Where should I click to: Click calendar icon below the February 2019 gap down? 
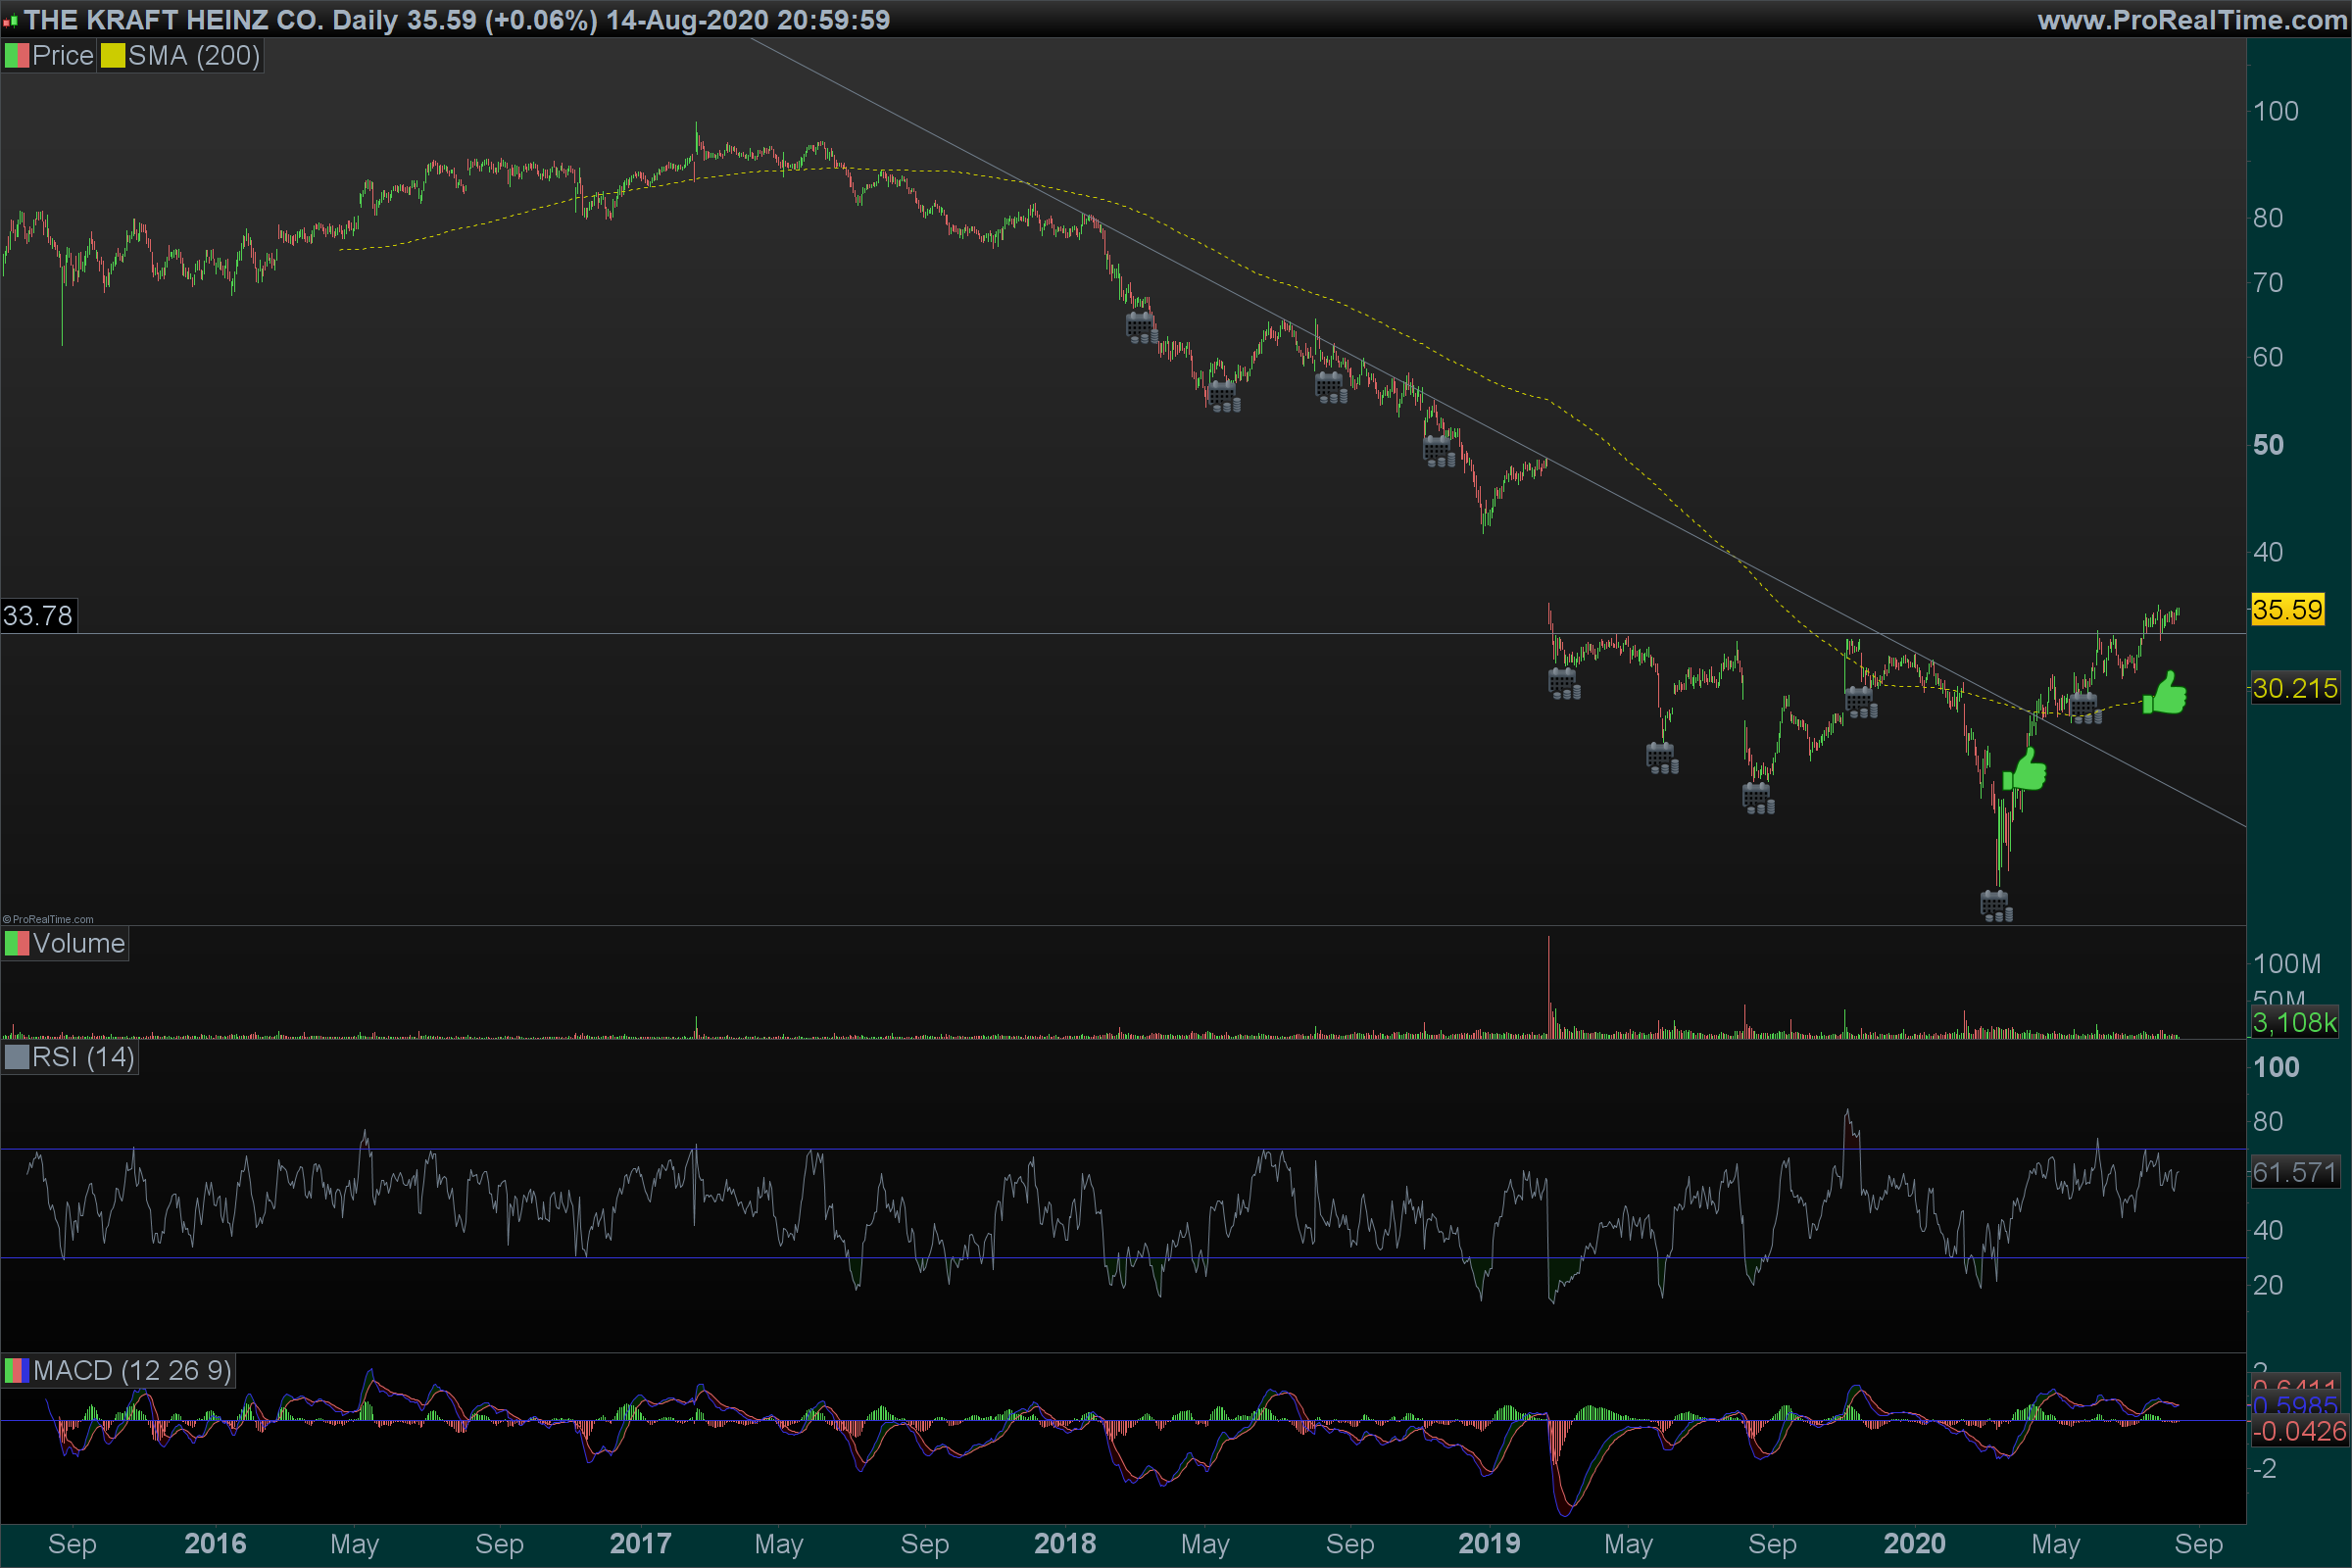pyautogui.click(x=1564, y=683)
